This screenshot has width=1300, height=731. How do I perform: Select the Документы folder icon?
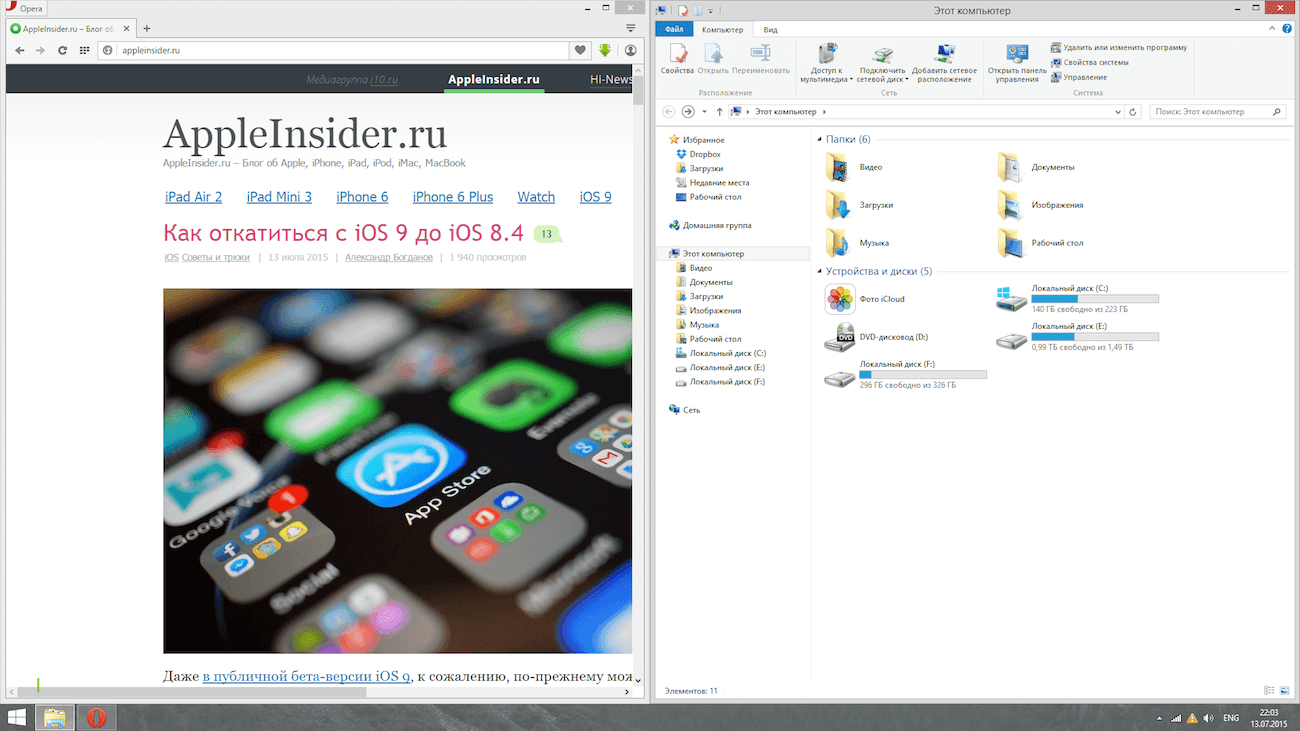1011,167
